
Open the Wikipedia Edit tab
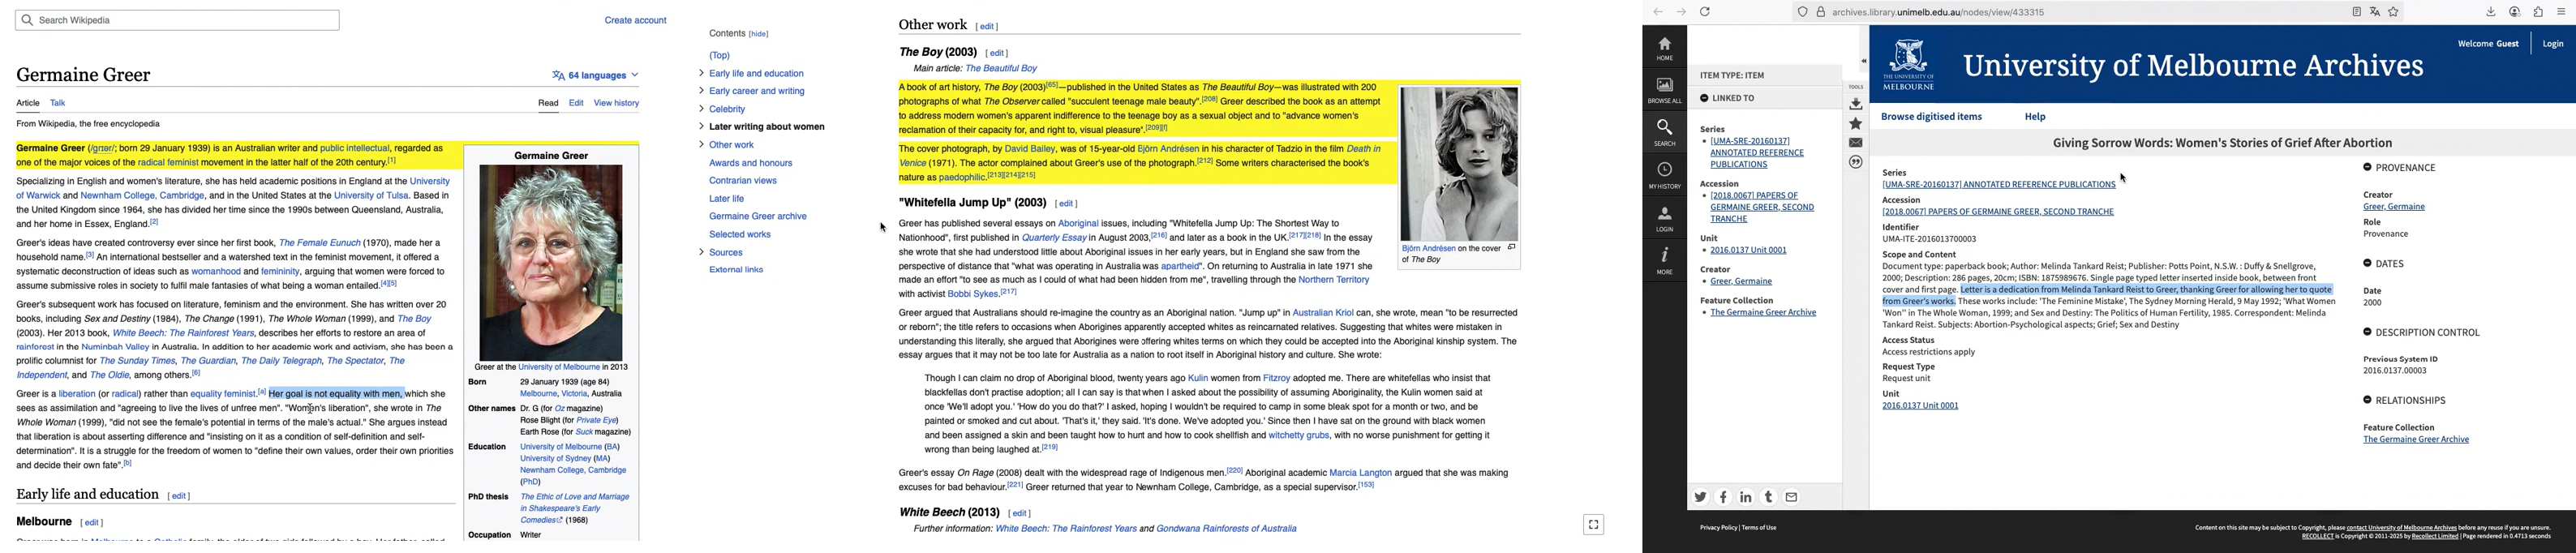click(576, 103)
